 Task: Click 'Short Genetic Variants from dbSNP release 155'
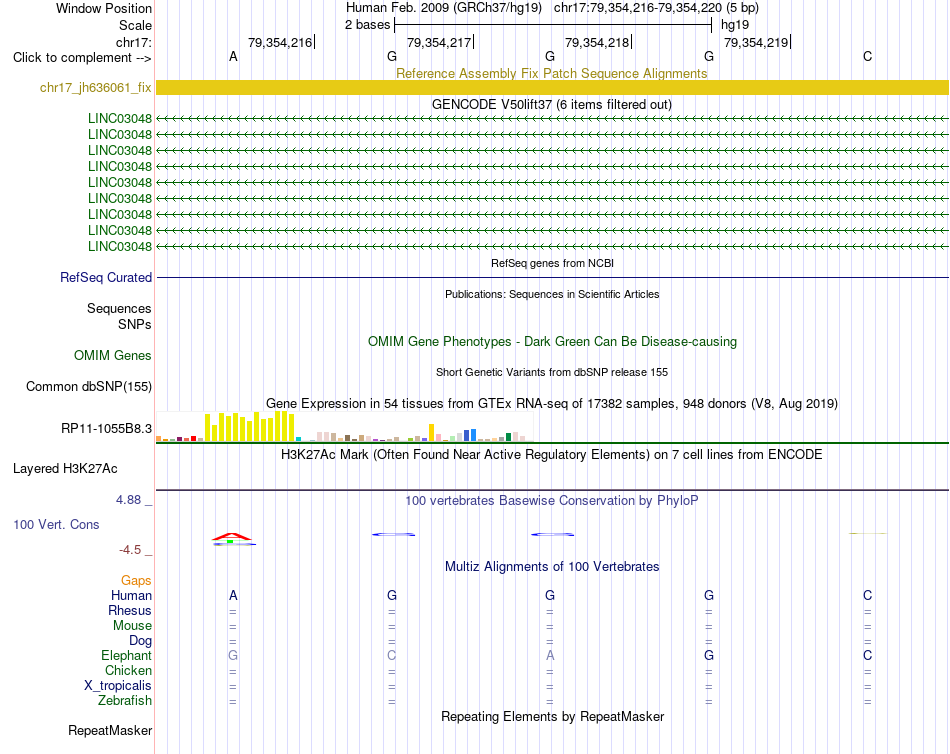point(552,372)
